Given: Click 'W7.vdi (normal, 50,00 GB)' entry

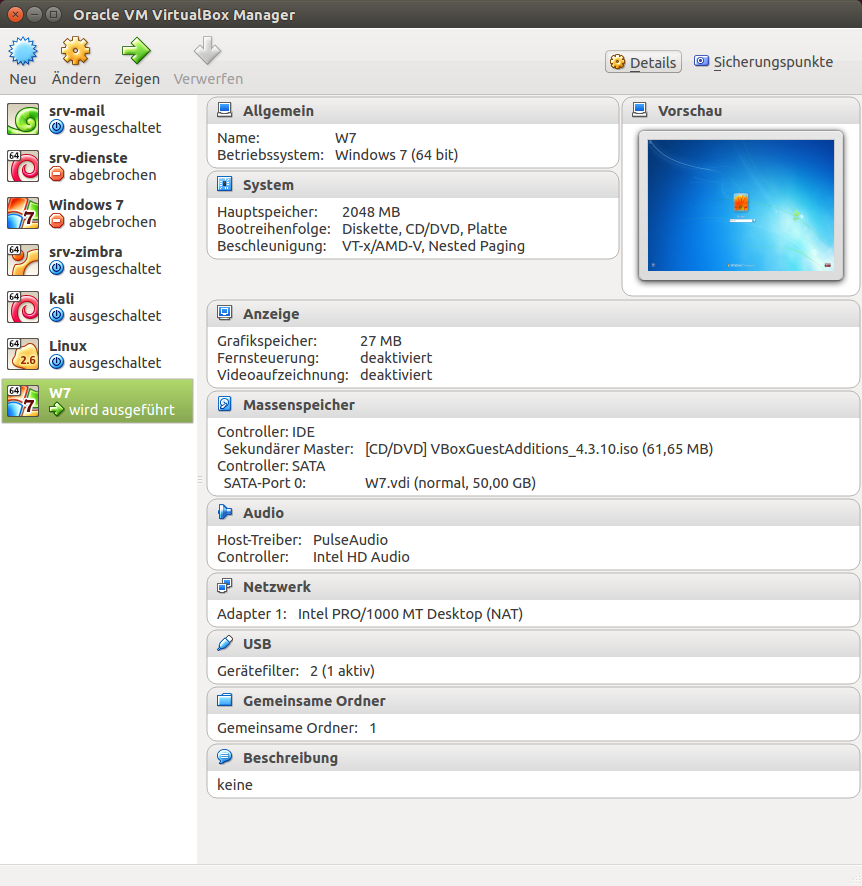Looking at the screenshot, I should (x=450, y=483).
